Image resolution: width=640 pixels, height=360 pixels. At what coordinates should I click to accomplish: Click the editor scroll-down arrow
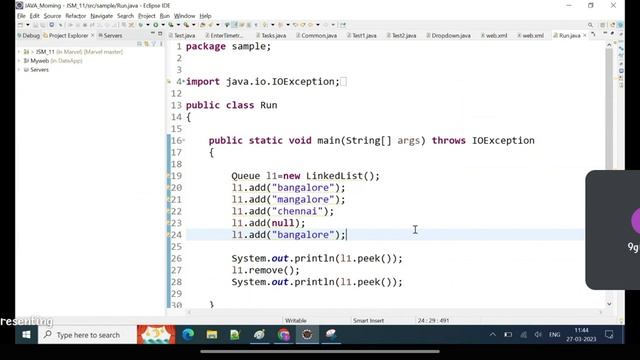point(609,304)
